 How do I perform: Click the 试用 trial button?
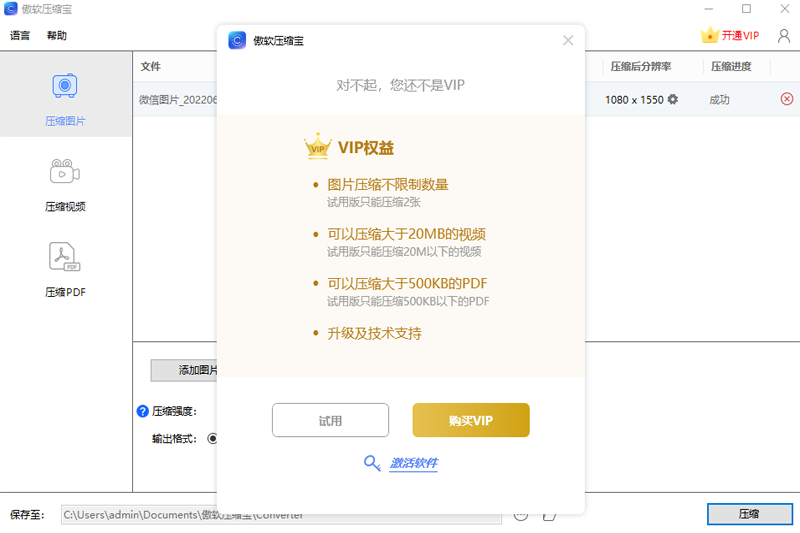[x=330, y=421]
